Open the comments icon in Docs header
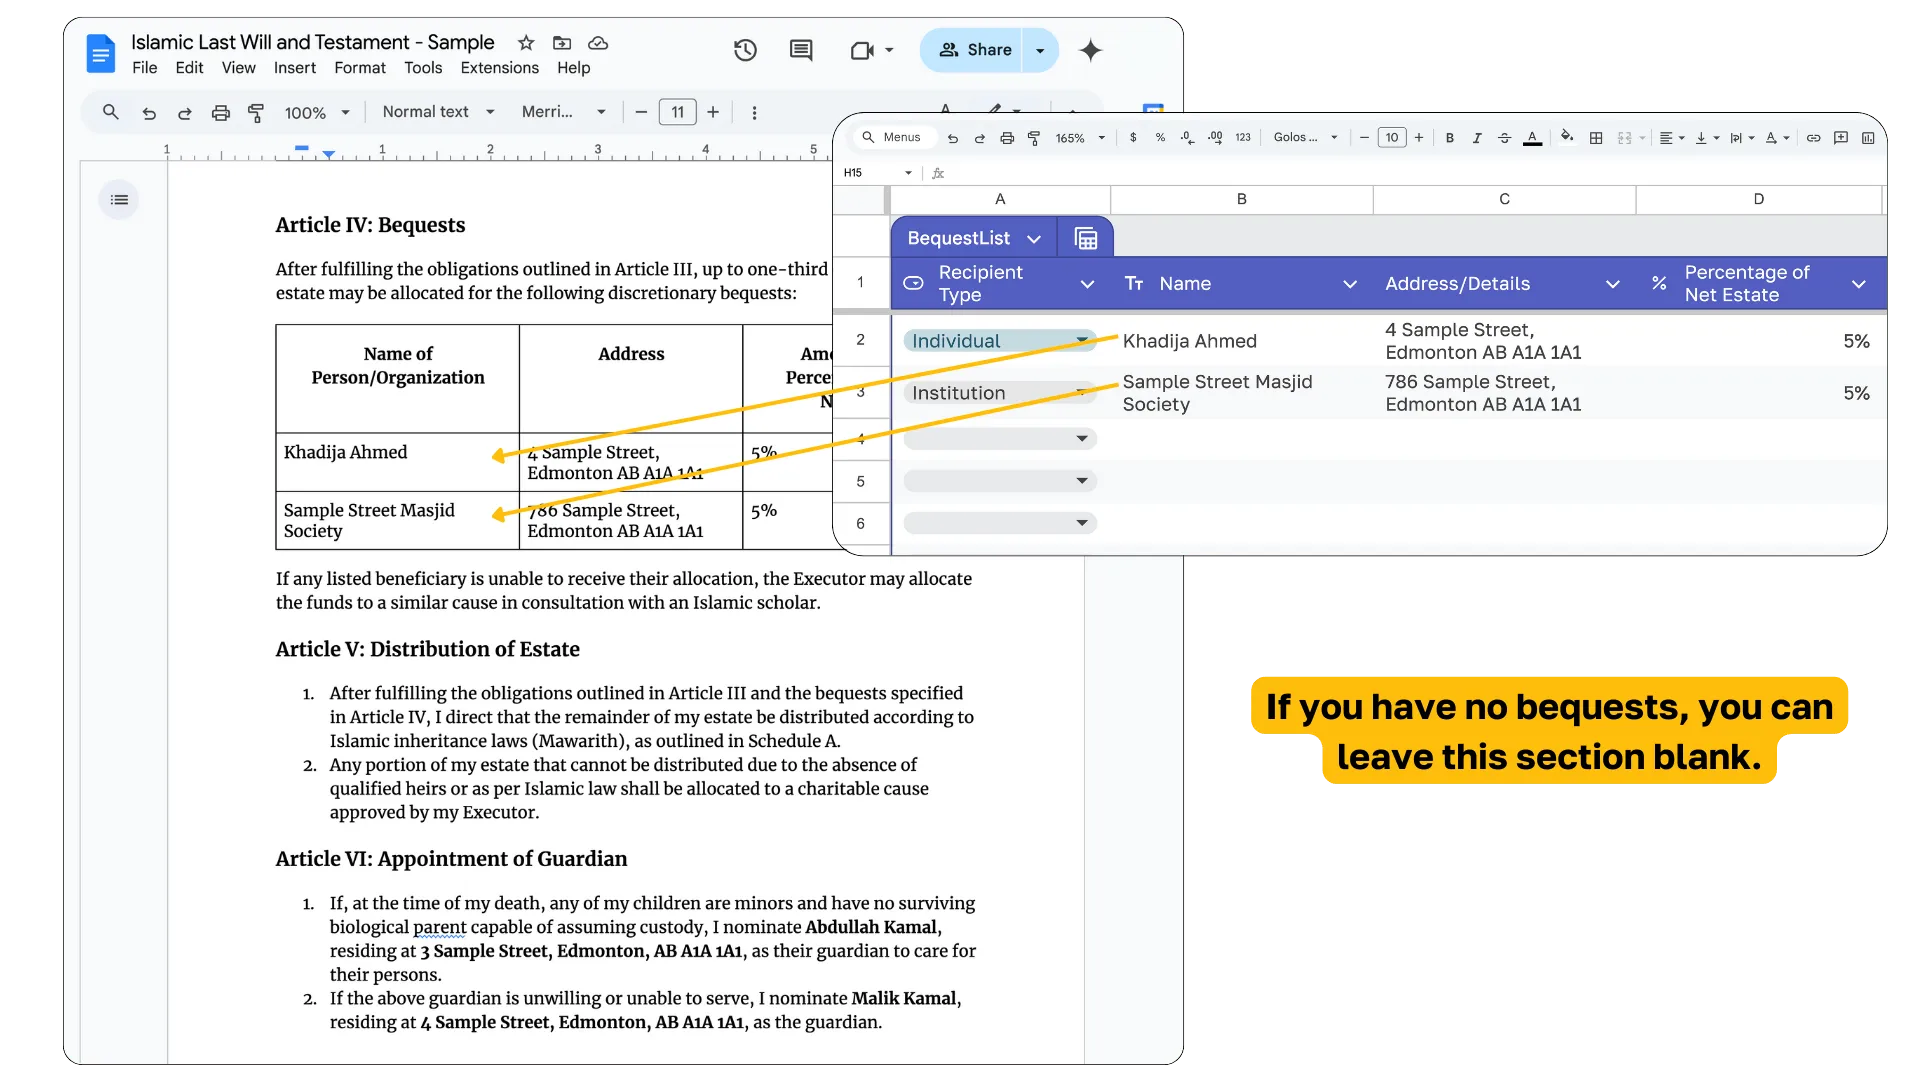Viewport: 1920px width, 1080px height. point(801,50)
